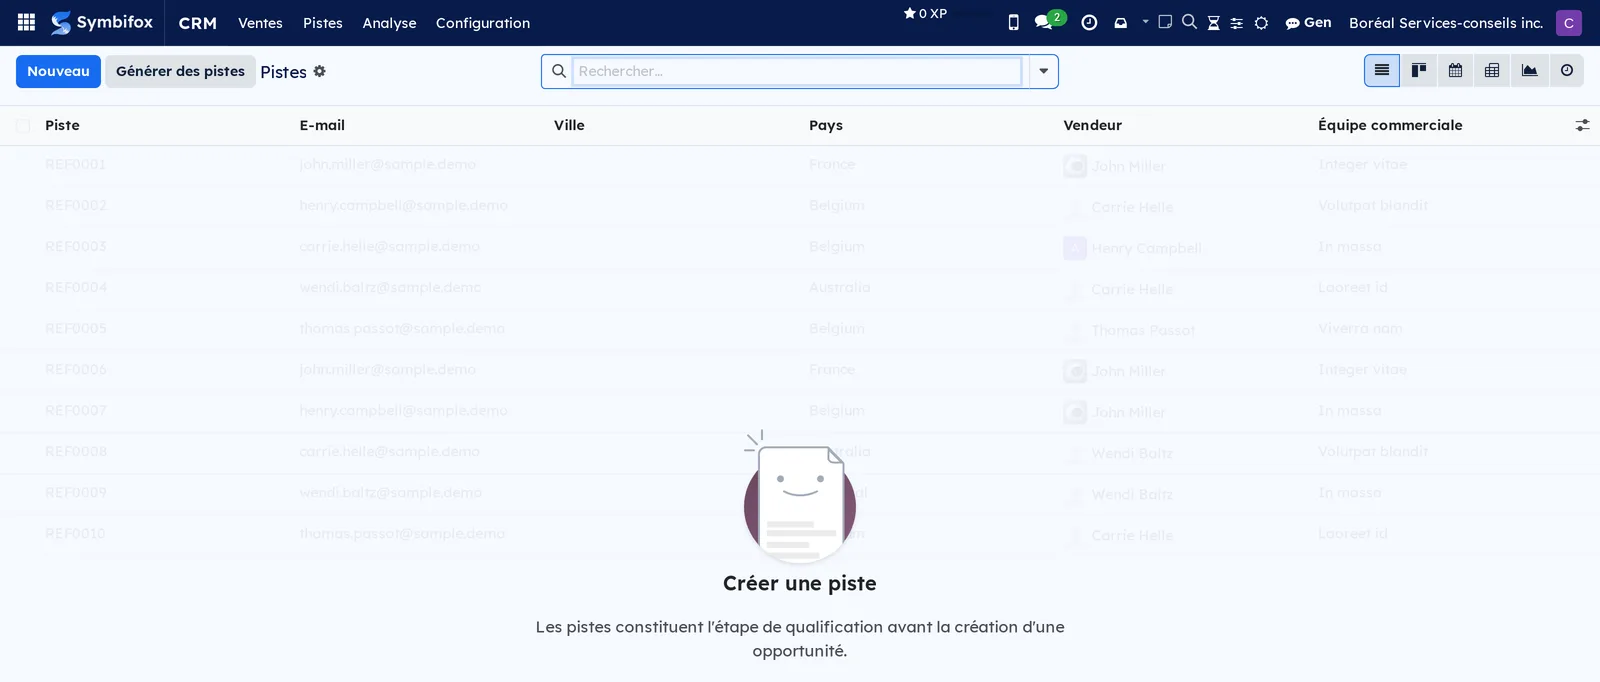
Task: Tick the select-all checkbox in header
Action: pos(23,125)
